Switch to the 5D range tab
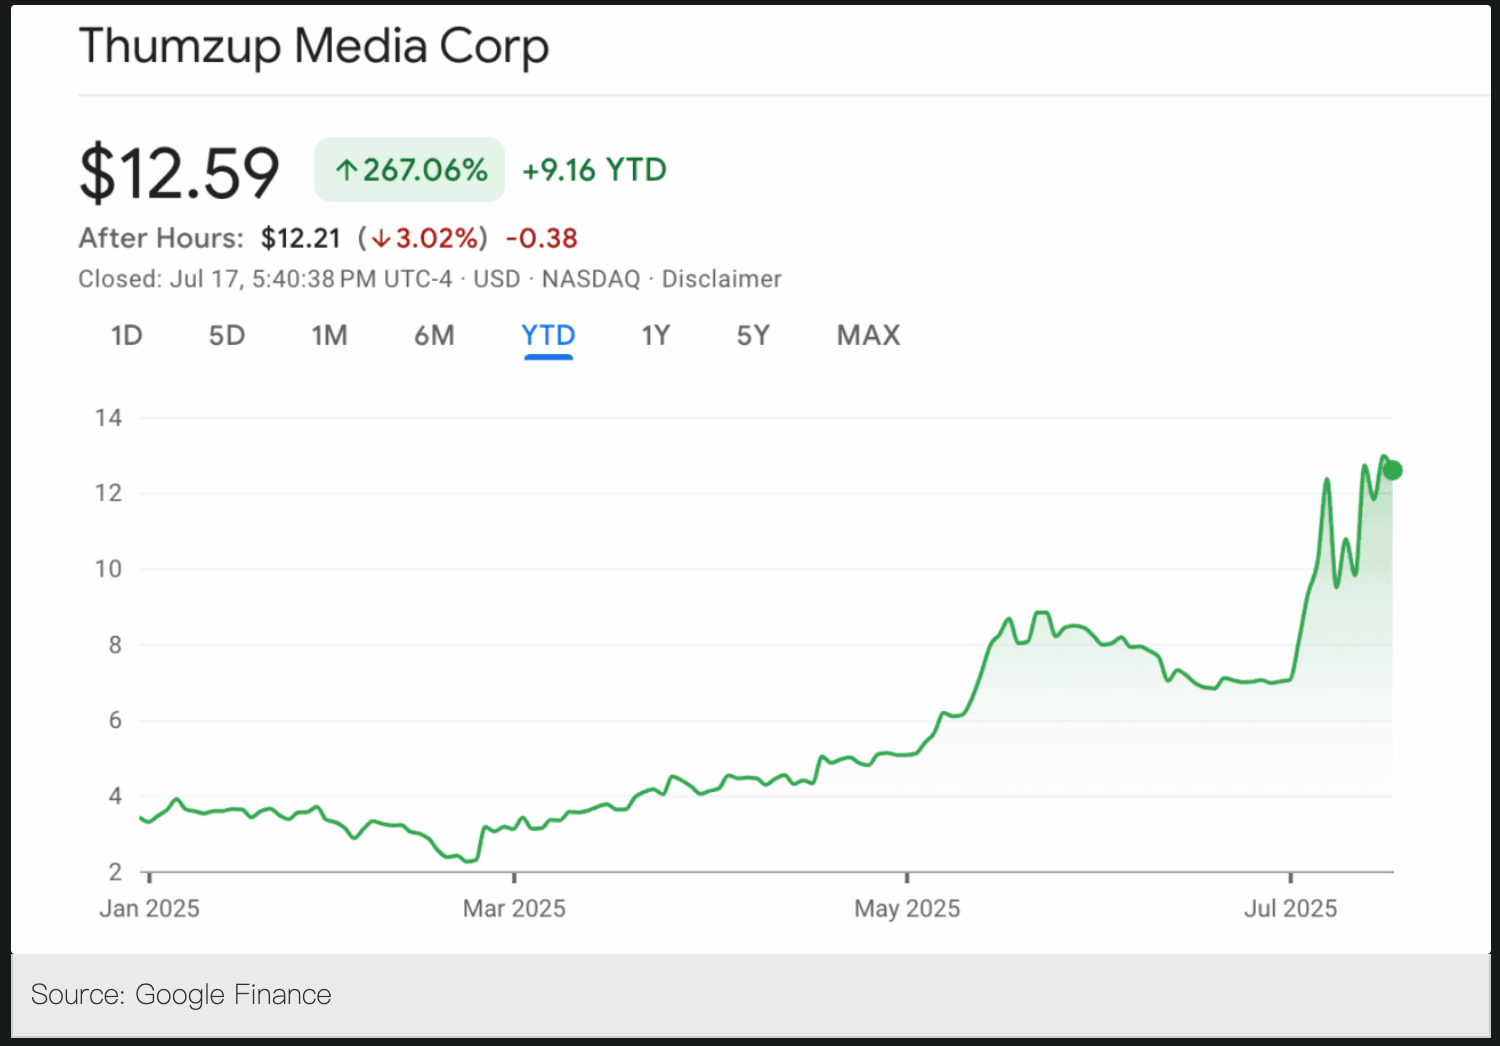 (x=227, y=335)
